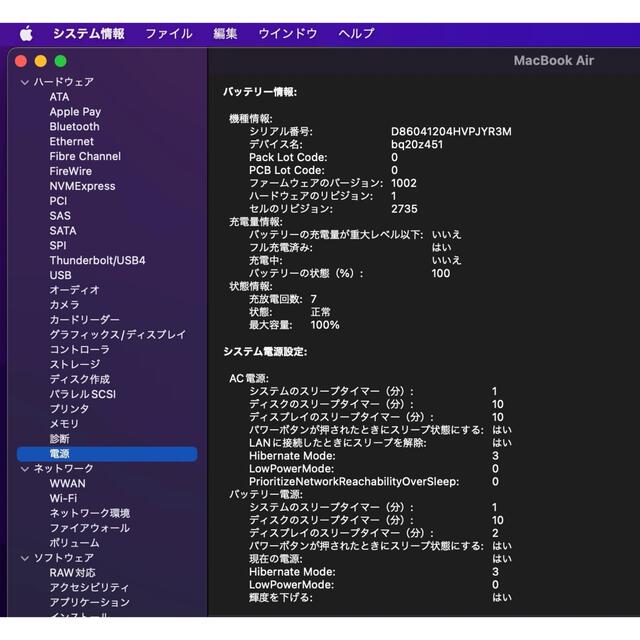Viewport: 640px width, 640px height.
Task: Click the MacBook Air window title
Action: tap(553, 61)
